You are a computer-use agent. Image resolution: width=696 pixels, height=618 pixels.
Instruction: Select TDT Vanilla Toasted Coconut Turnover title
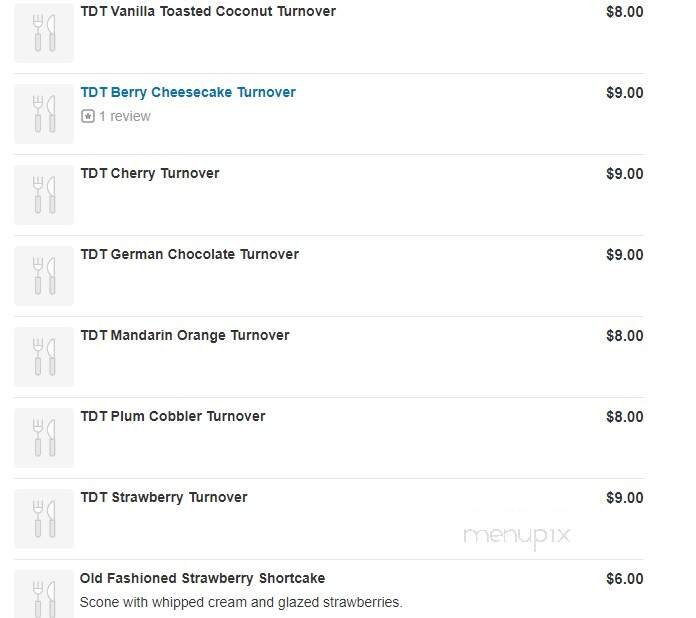pos(208,11)
